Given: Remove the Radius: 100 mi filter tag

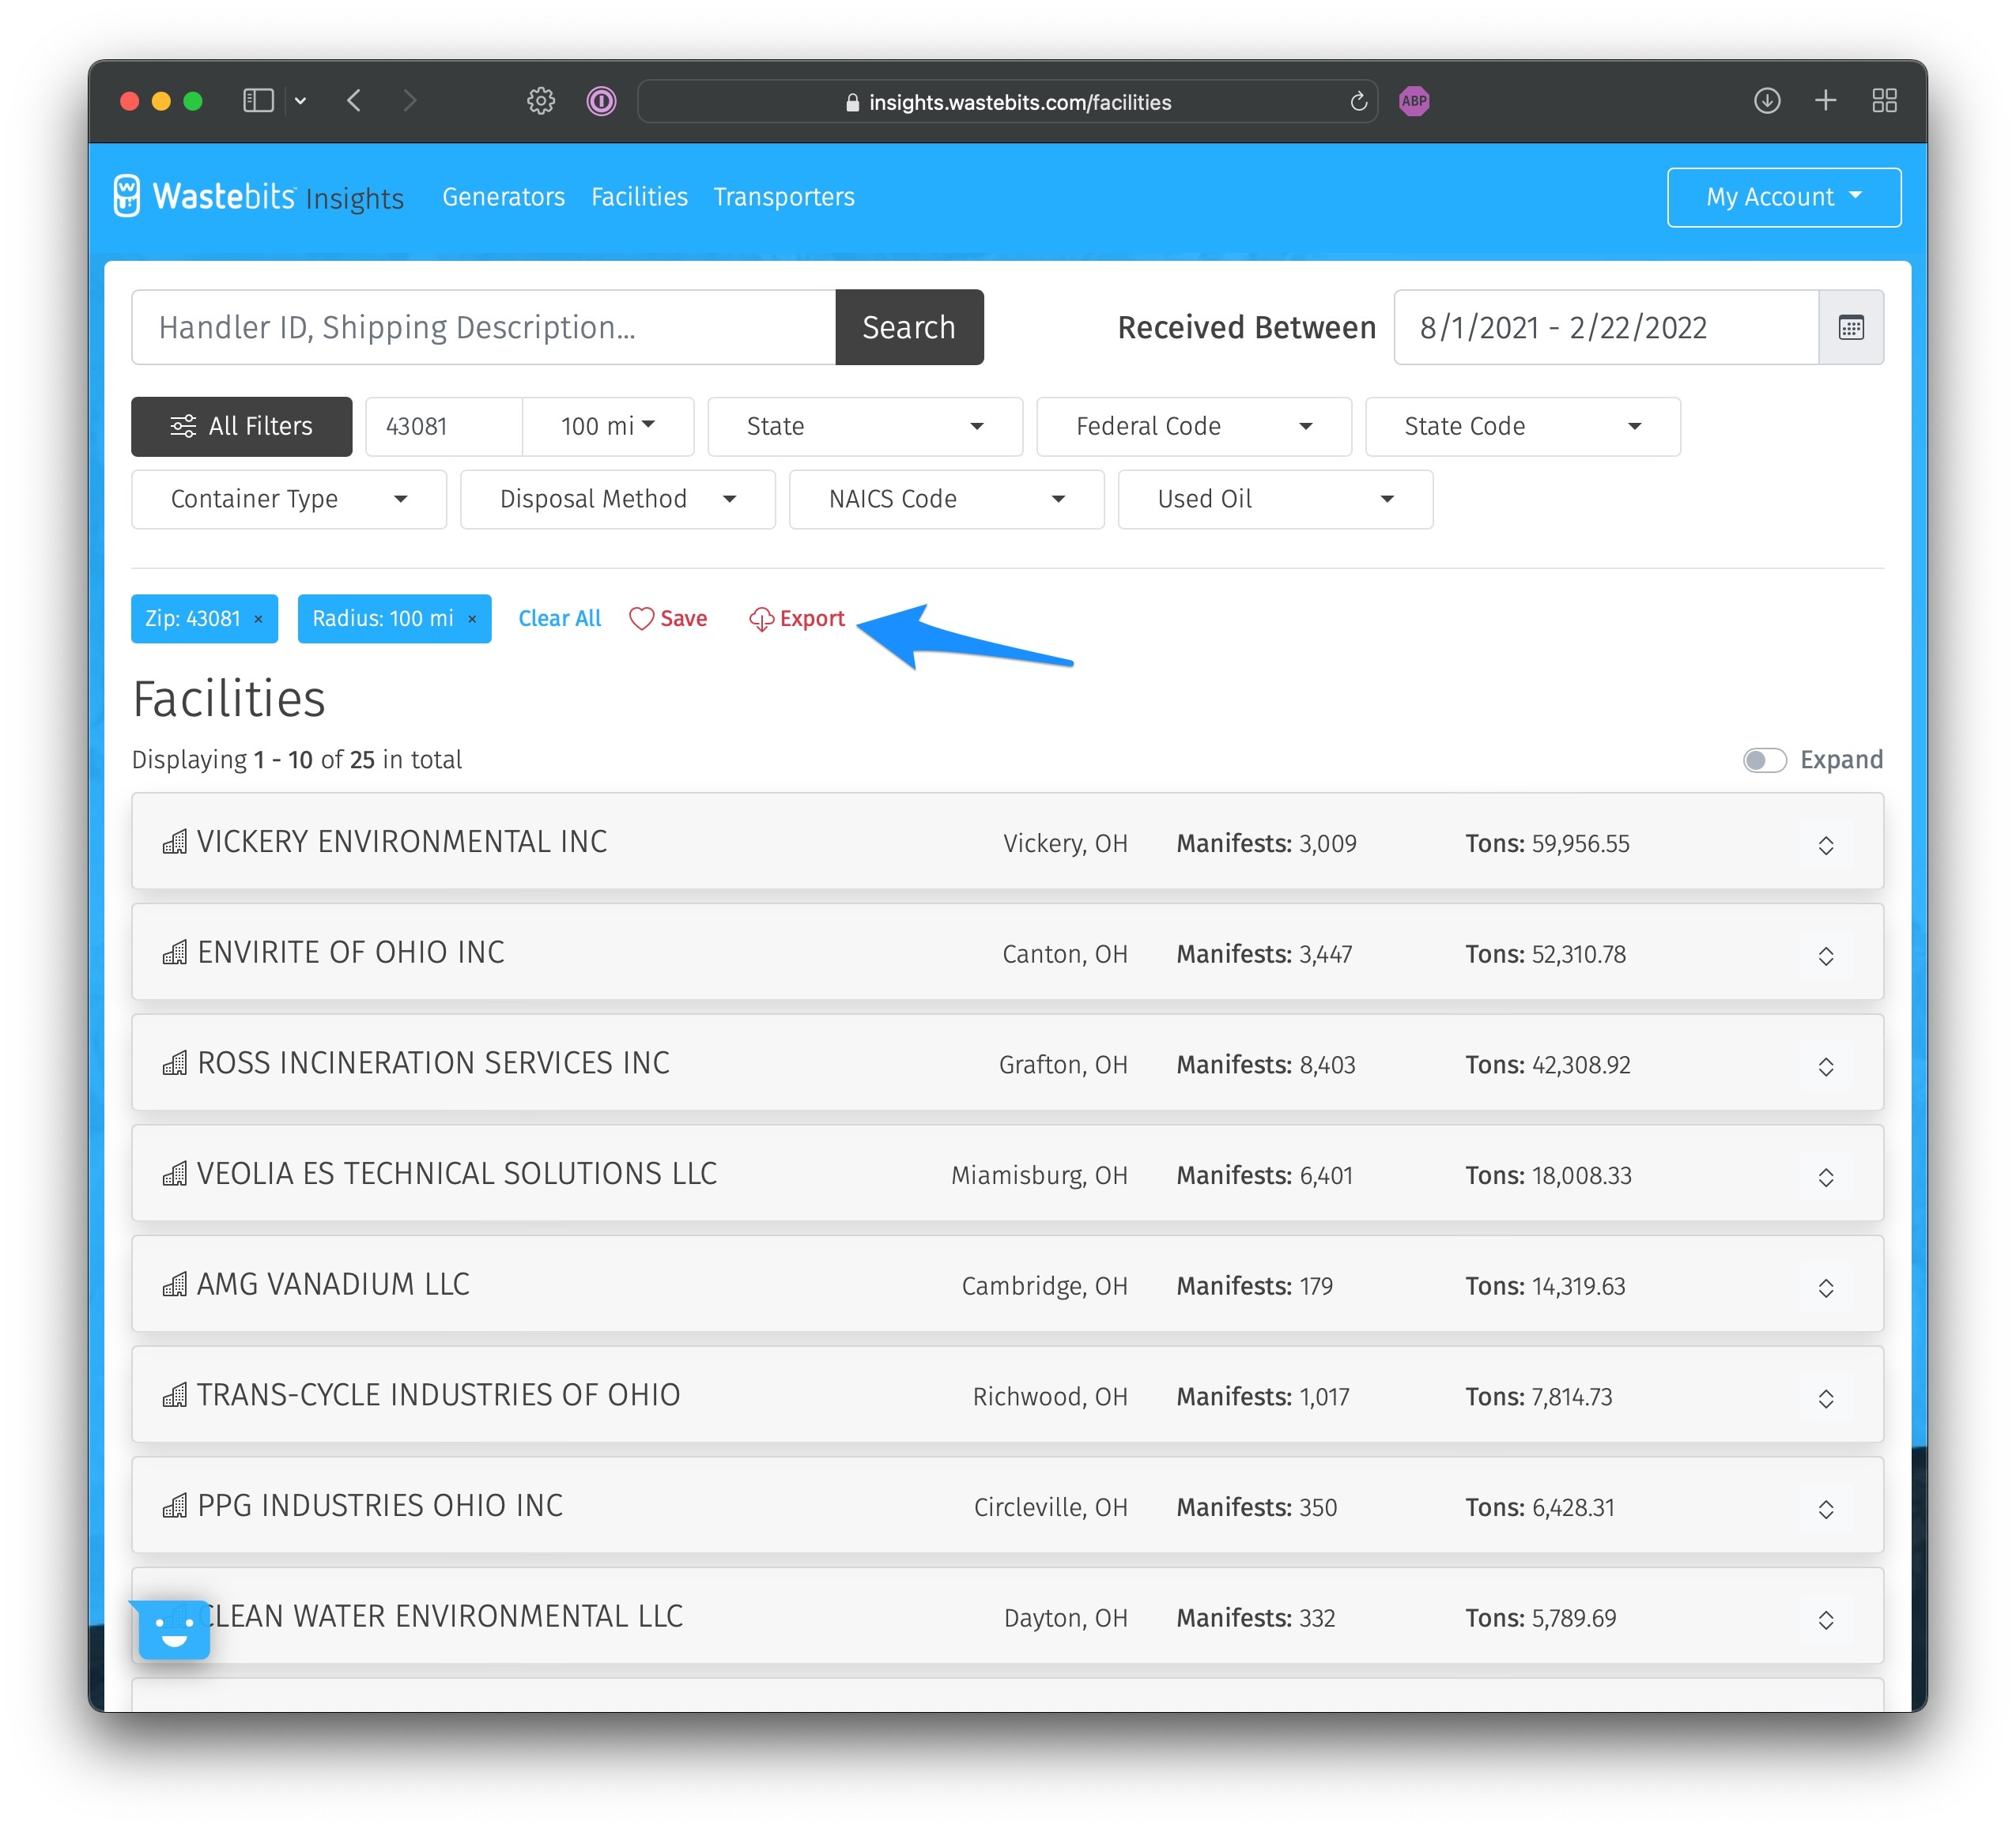Looking at the screenshot, I should click(472, 619).
